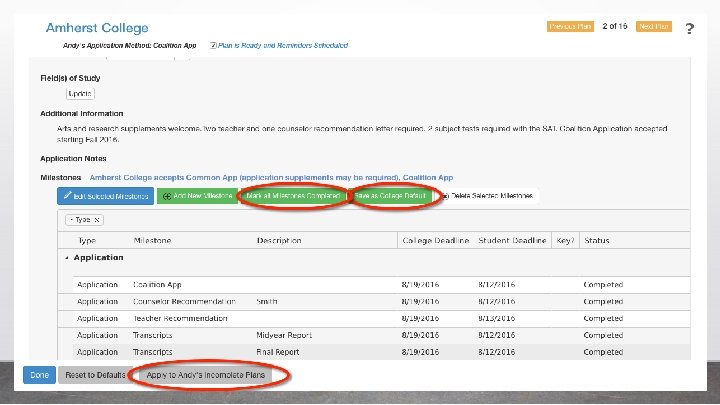
Task: Go to the Previous Plan
Action: point(570,27)
